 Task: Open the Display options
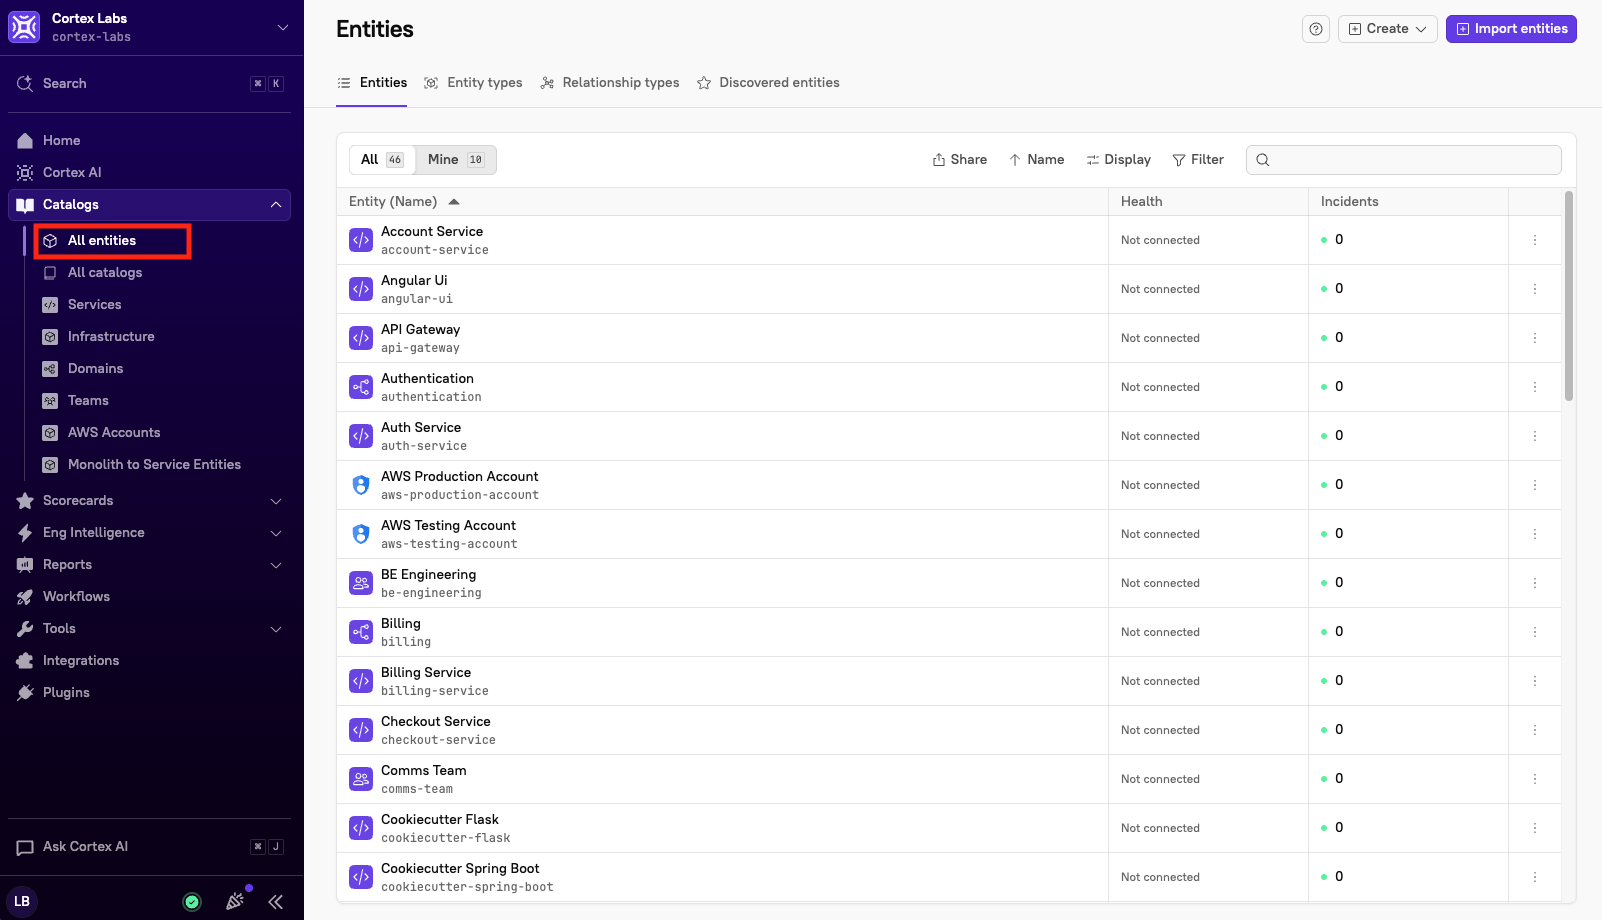1119,160
